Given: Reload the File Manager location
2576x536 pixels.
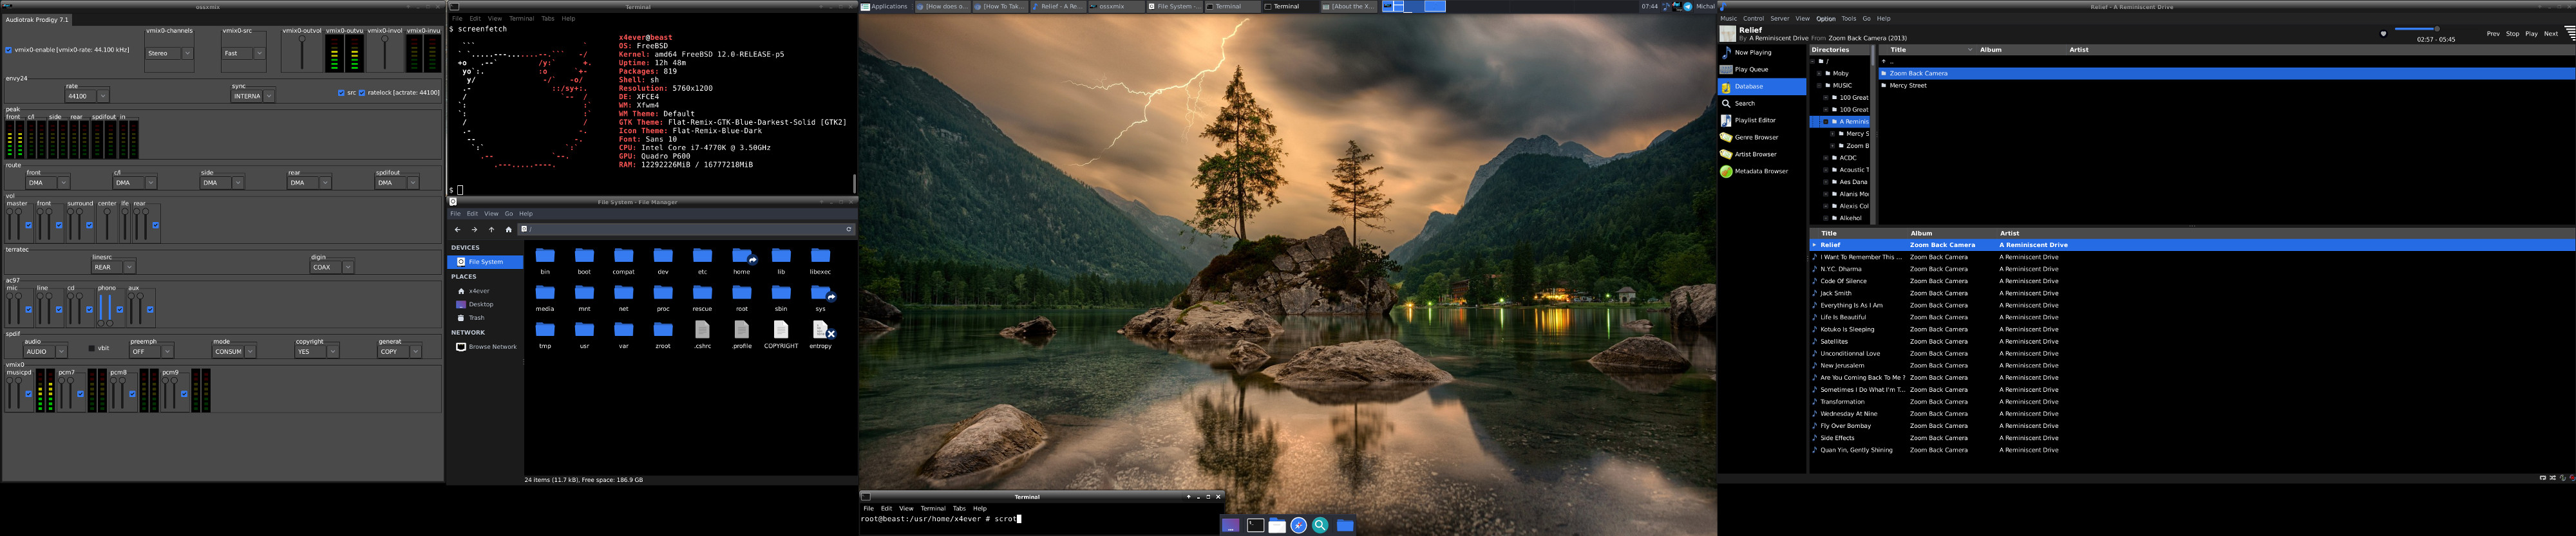Looking at the screenshot, I should click(x=849, y=229).
